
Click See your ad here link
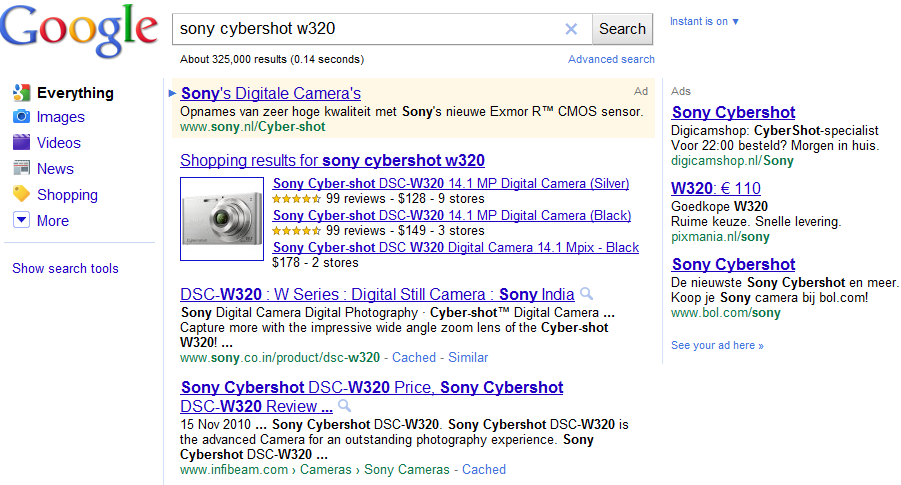(717, 345)
